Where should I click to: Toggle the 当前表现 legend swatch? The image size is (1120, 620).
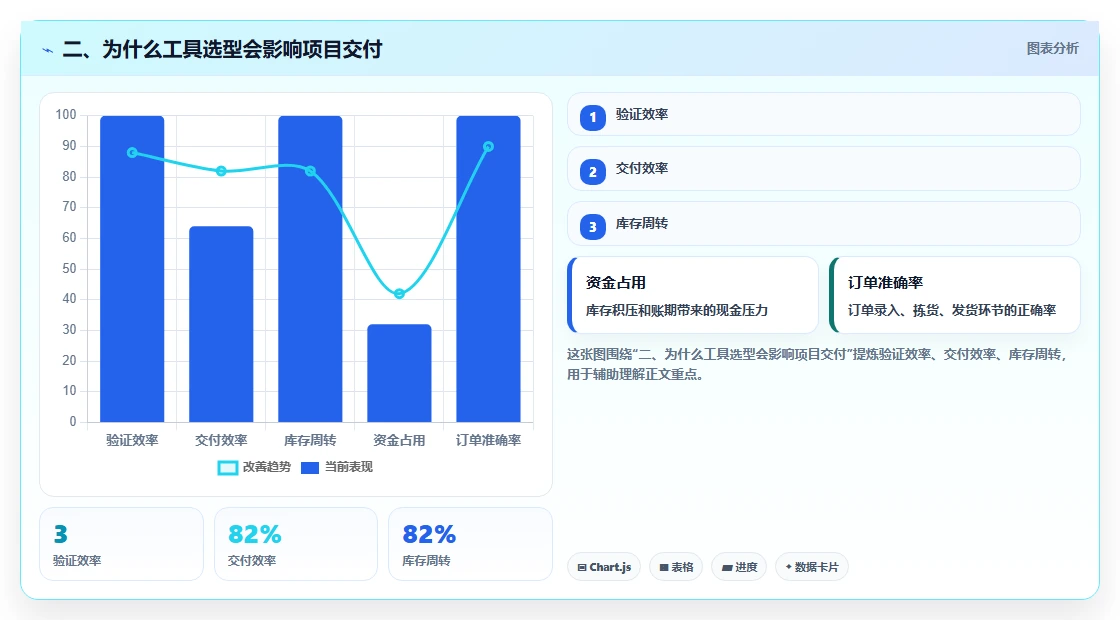(x=309, y=468)
